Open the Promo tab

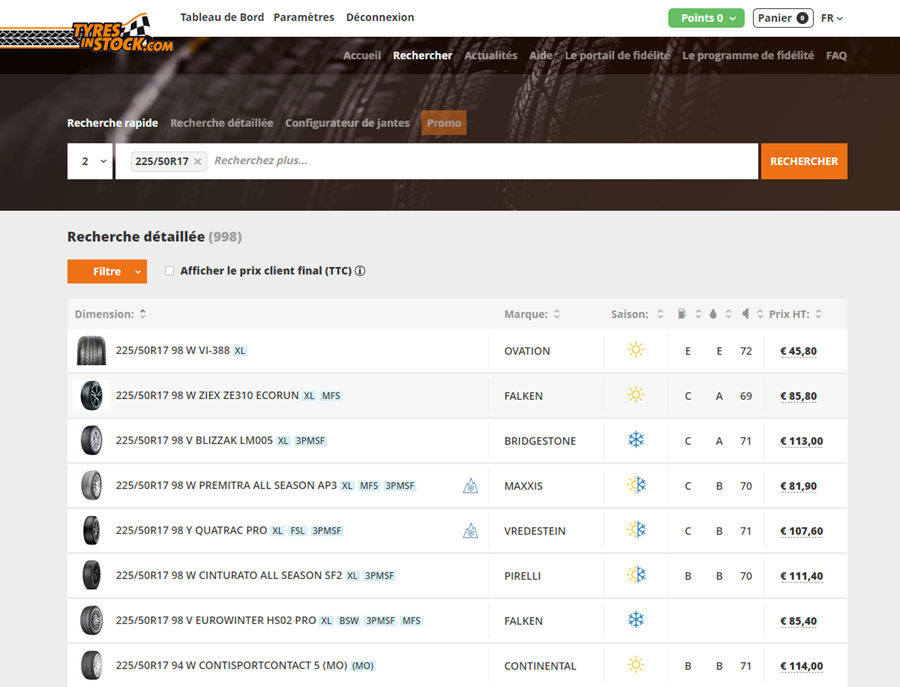444,123
